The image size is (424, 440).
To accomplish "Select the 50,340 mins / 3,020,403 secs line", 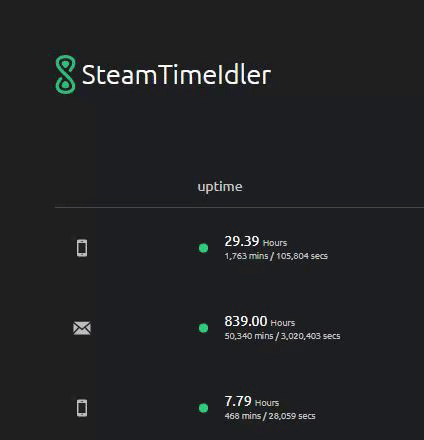I will (x=282, y=336).
